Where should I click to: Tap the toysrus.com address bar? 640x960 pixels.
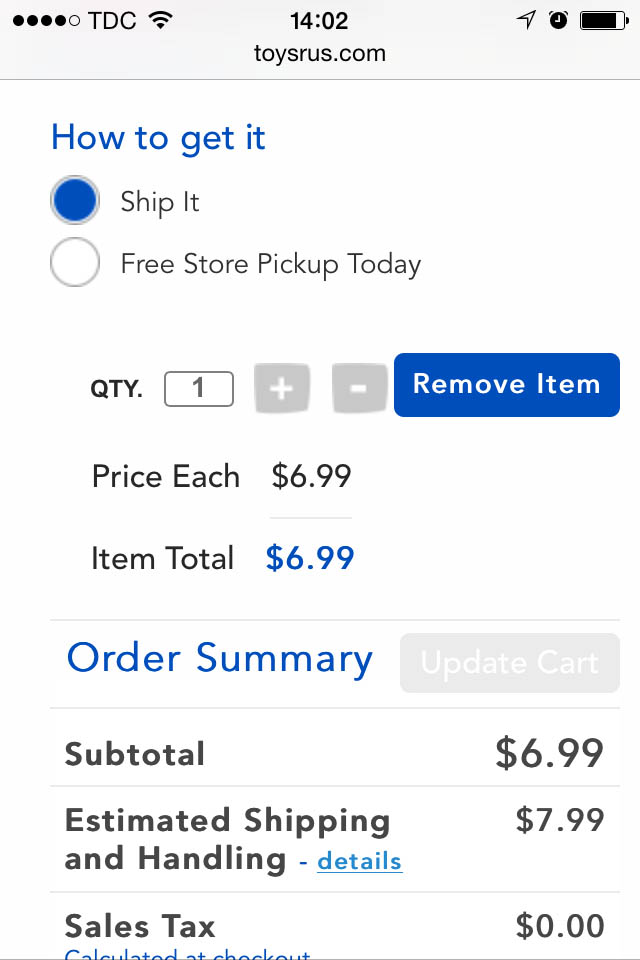[x=320, y=54]
